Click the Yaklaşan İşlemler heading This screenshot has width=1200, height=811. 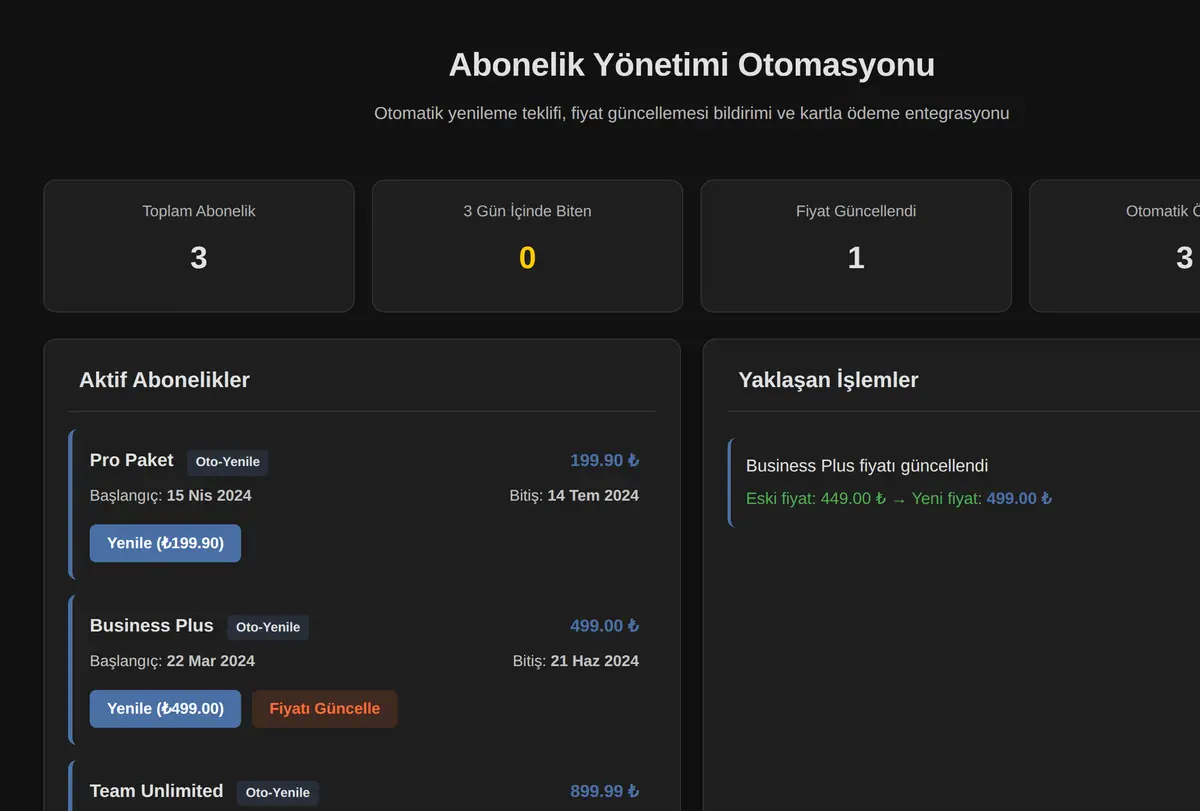828,379
